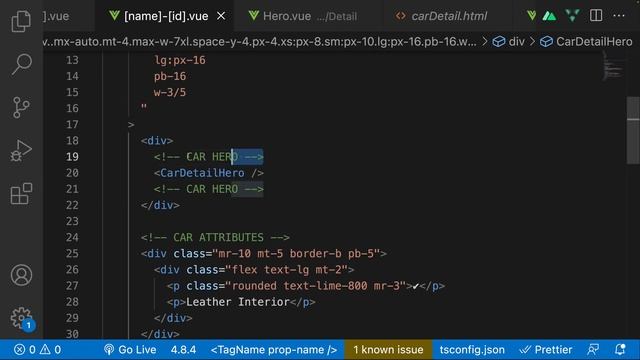The image size is (640, 360).
Task: Click the Leather Interior text
Action: pos(238,302)
